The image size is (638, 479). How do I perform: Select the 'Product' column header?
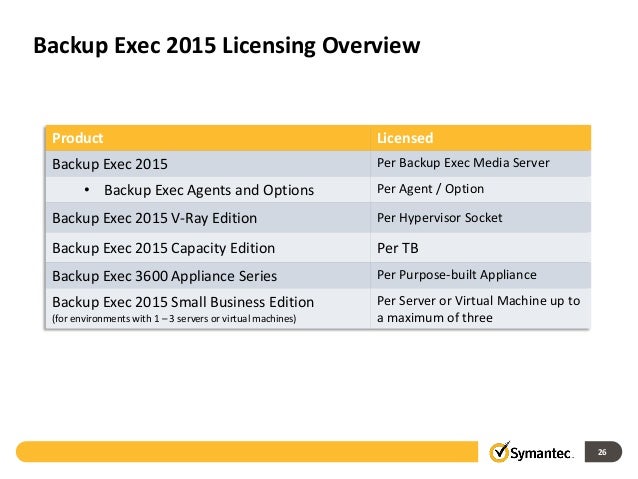click(x=208, y=138)
